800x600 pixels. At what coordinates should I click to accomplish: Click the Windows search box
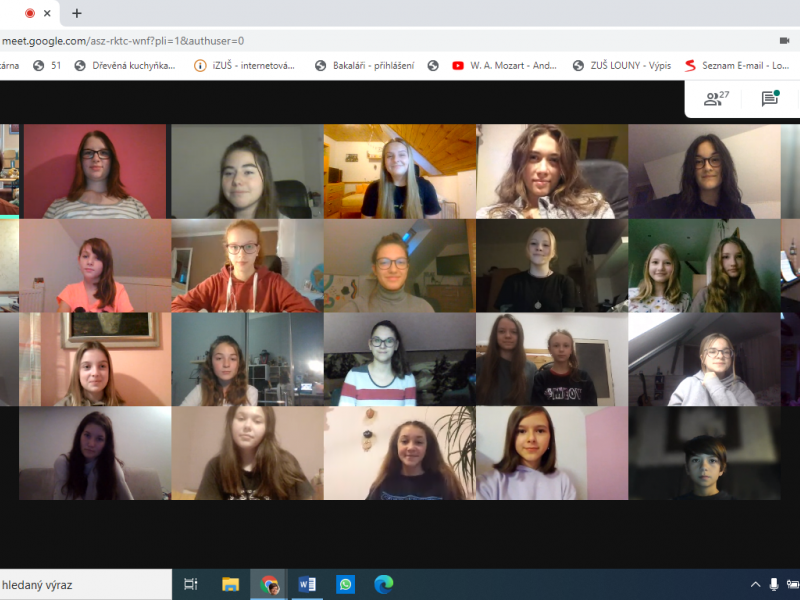click(80, 584)
